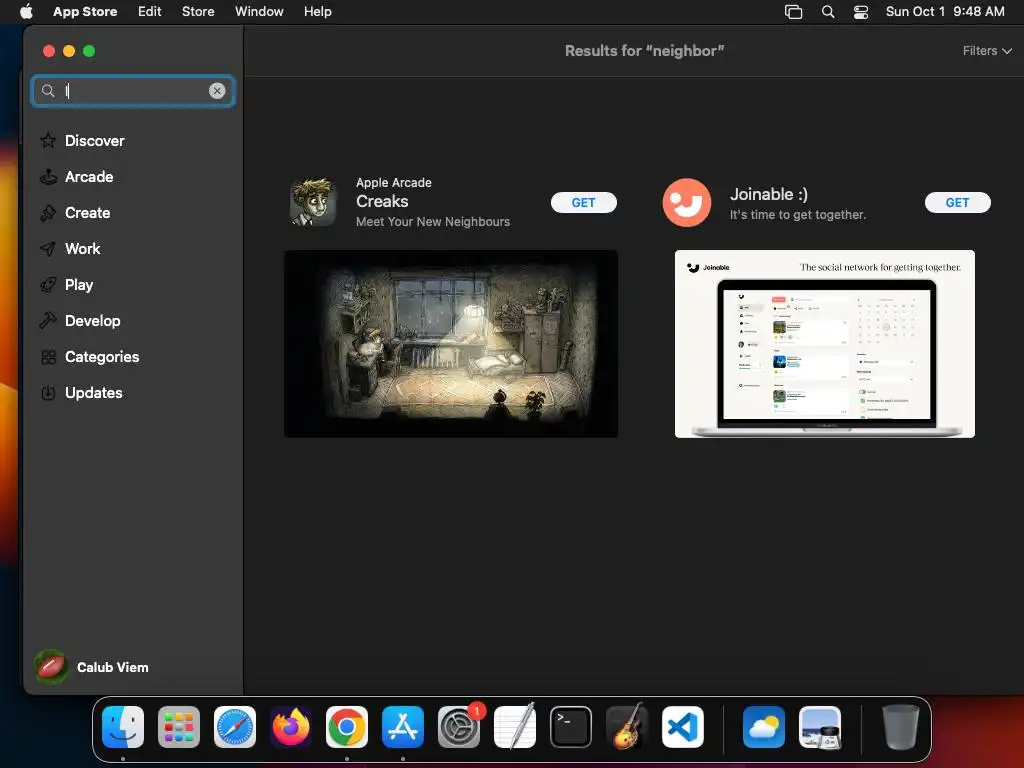Screen dimensions: 1024x768
Task: Open Safari from the Dock
Action: click(x=235, y=727)
